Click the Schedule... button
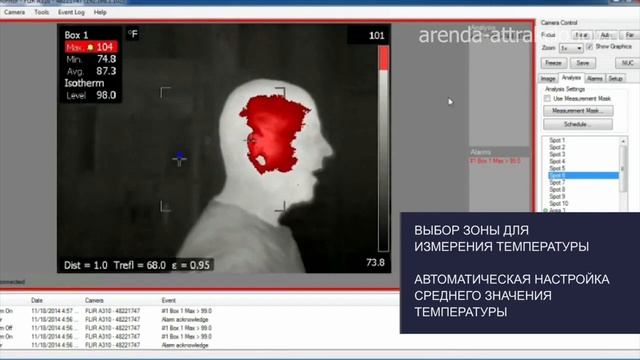 pyautogui.click(x=578, y=124)
